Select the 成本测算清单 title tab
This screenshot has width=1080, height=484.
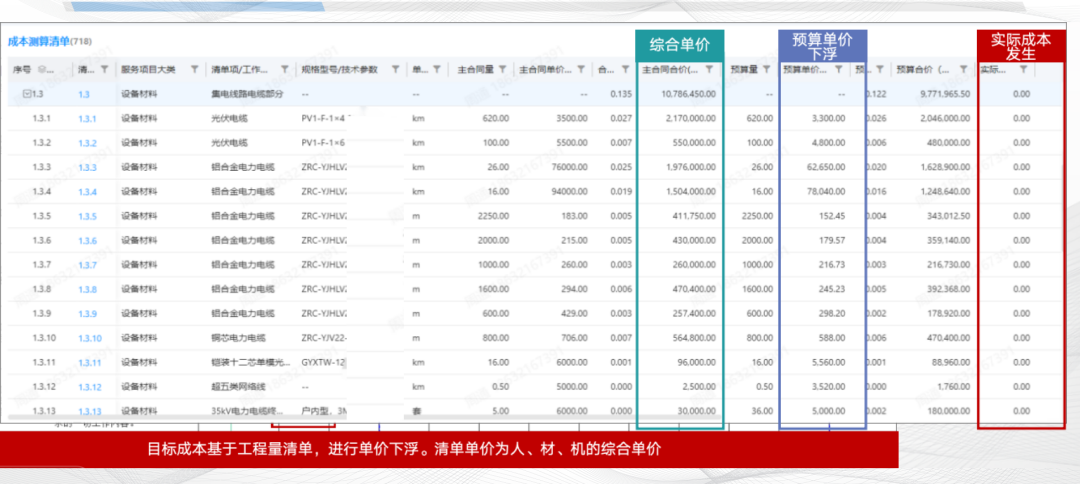[38, 41]
